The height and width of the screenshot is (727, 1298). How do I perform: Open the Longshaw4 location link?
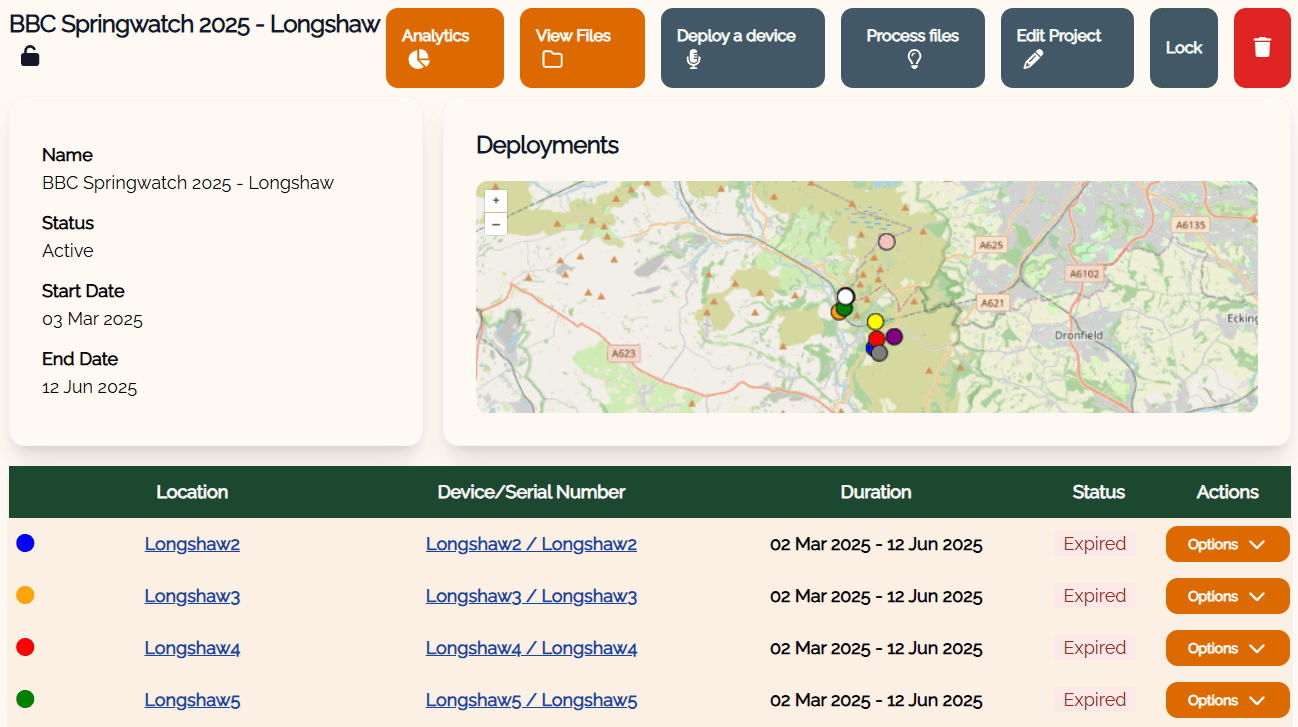[x=192, y=648]
